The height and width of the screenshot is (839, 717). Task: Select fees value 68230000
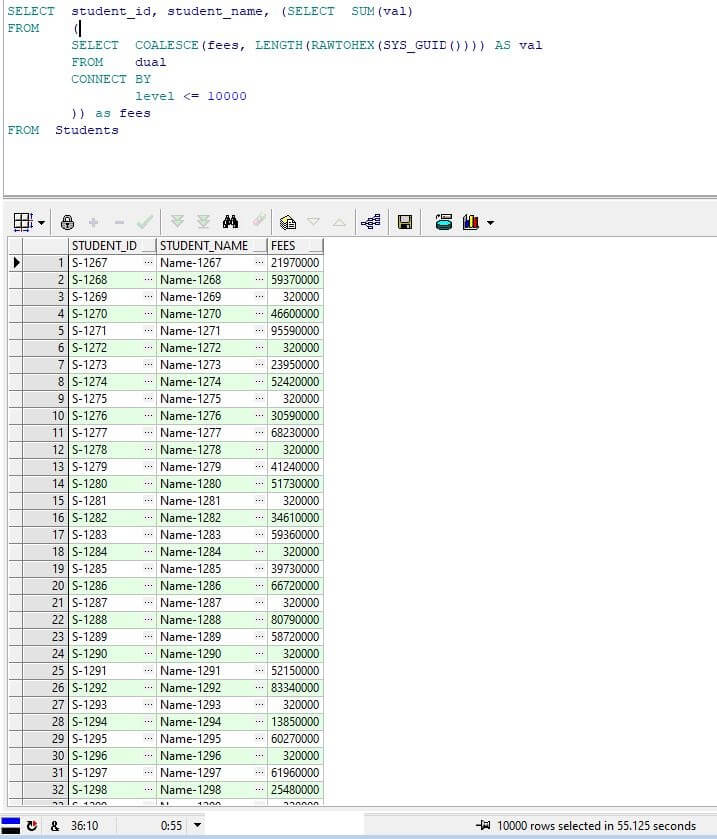click(295, 433)
